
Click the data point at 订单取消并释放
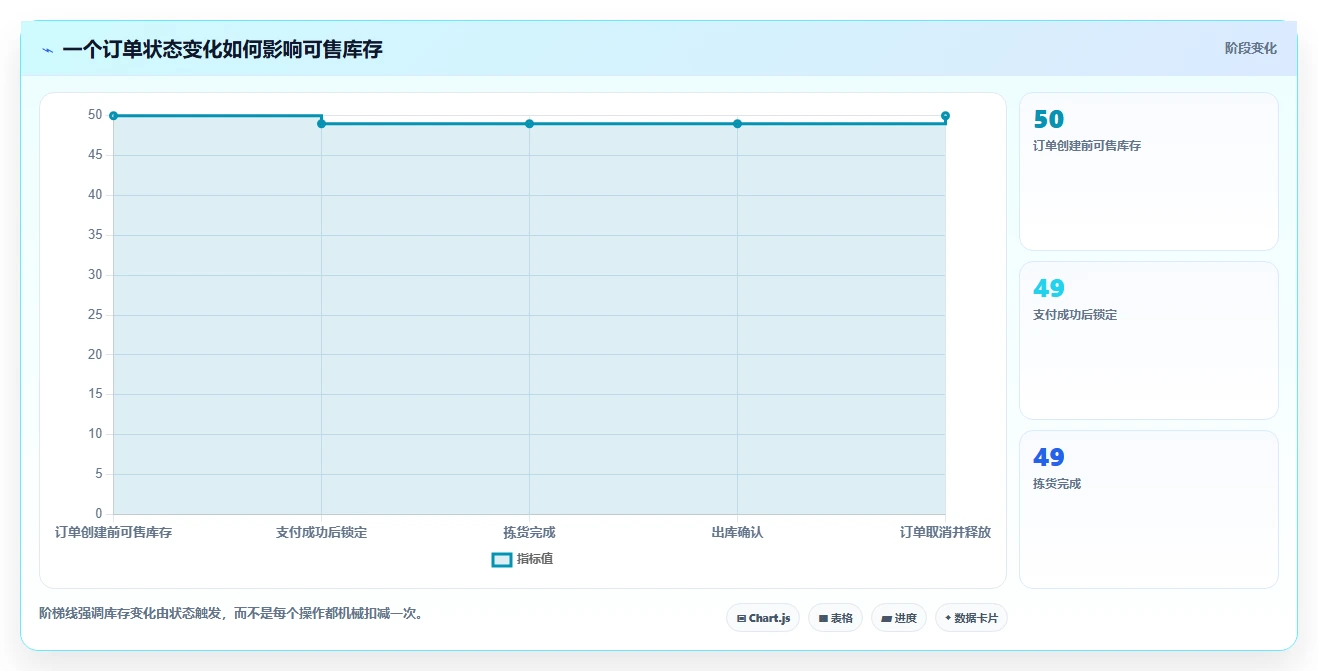(x=945, y=116)
